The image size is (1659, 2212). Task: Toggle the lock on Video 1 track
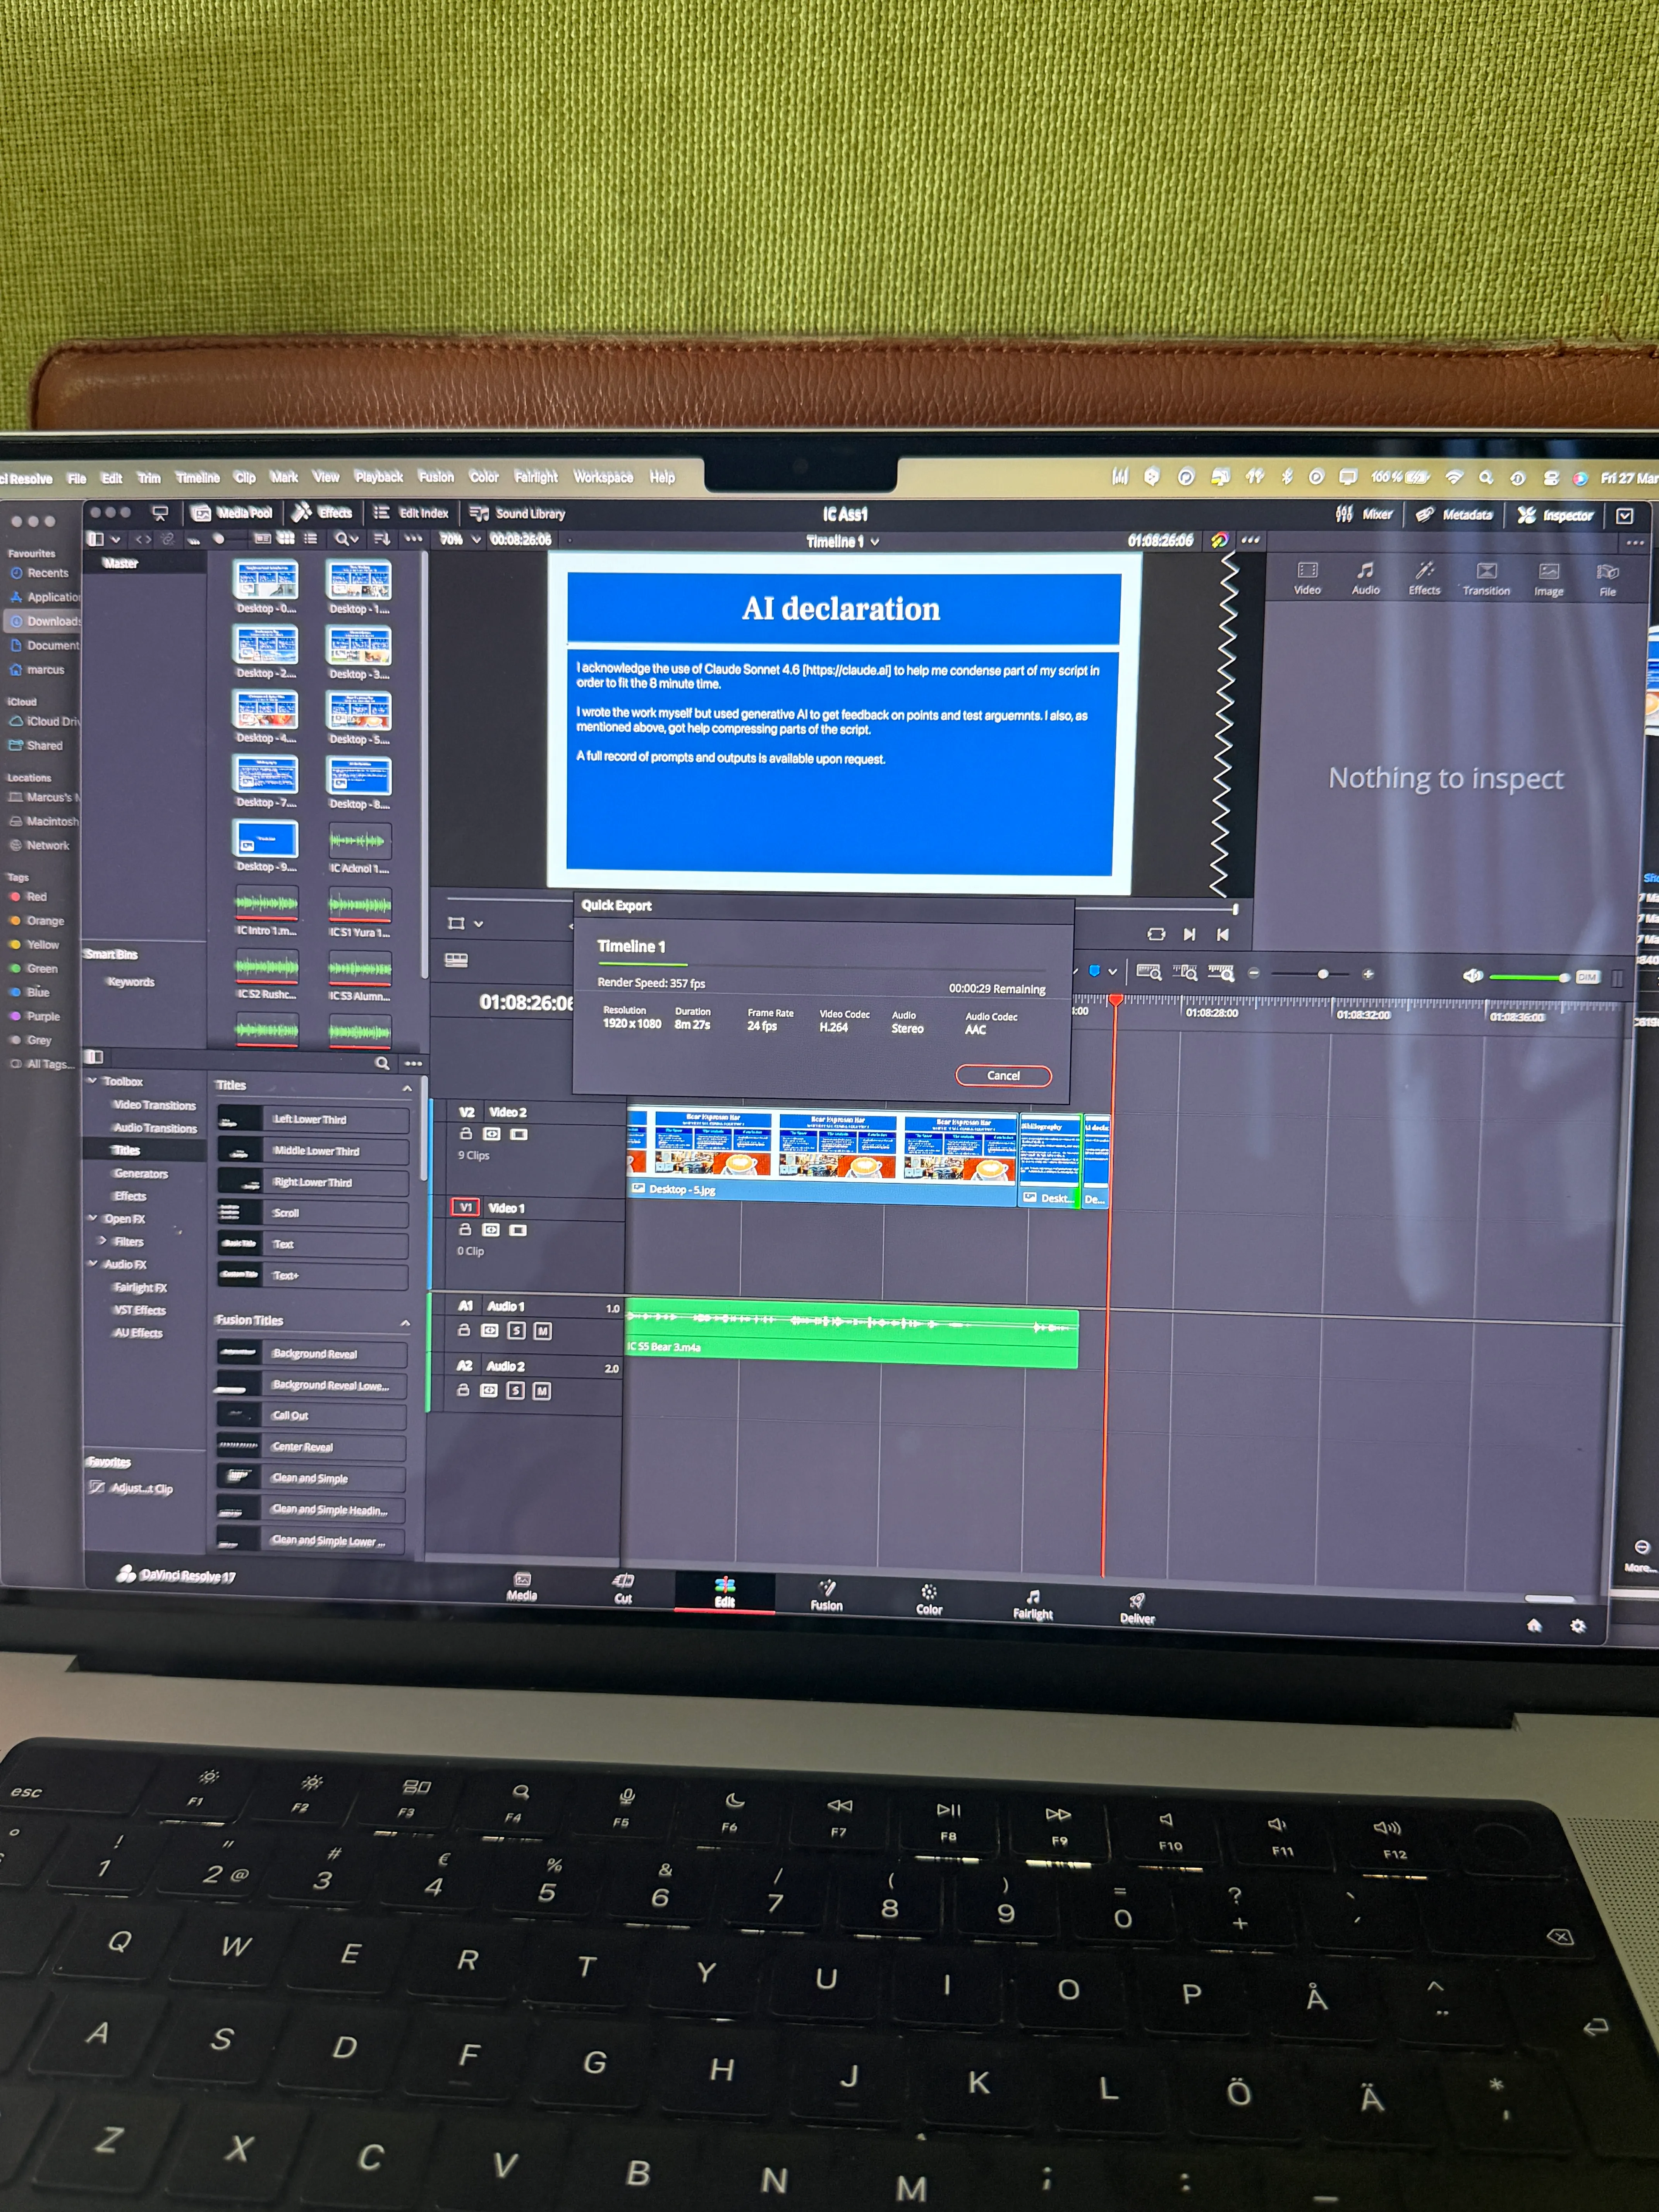[465, 1230]
